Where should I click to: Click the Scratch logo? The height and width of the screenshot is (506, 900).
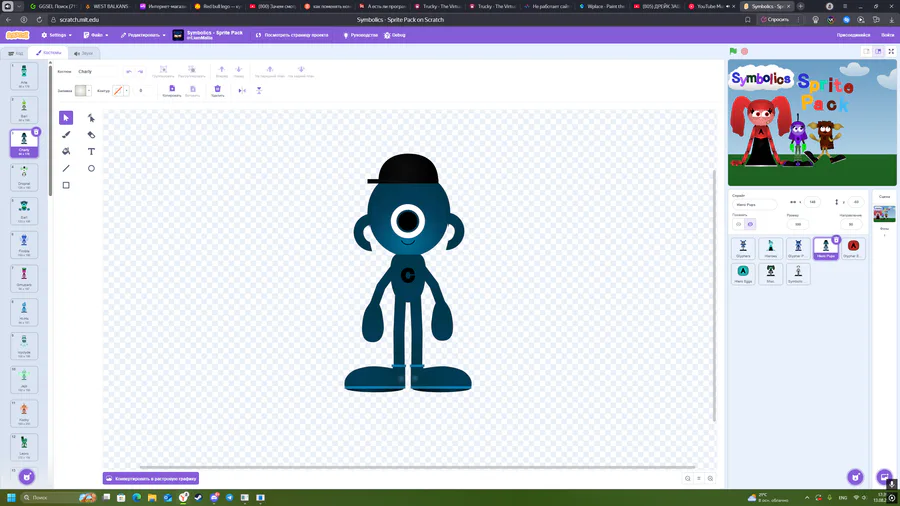click(x=17, y=35)
